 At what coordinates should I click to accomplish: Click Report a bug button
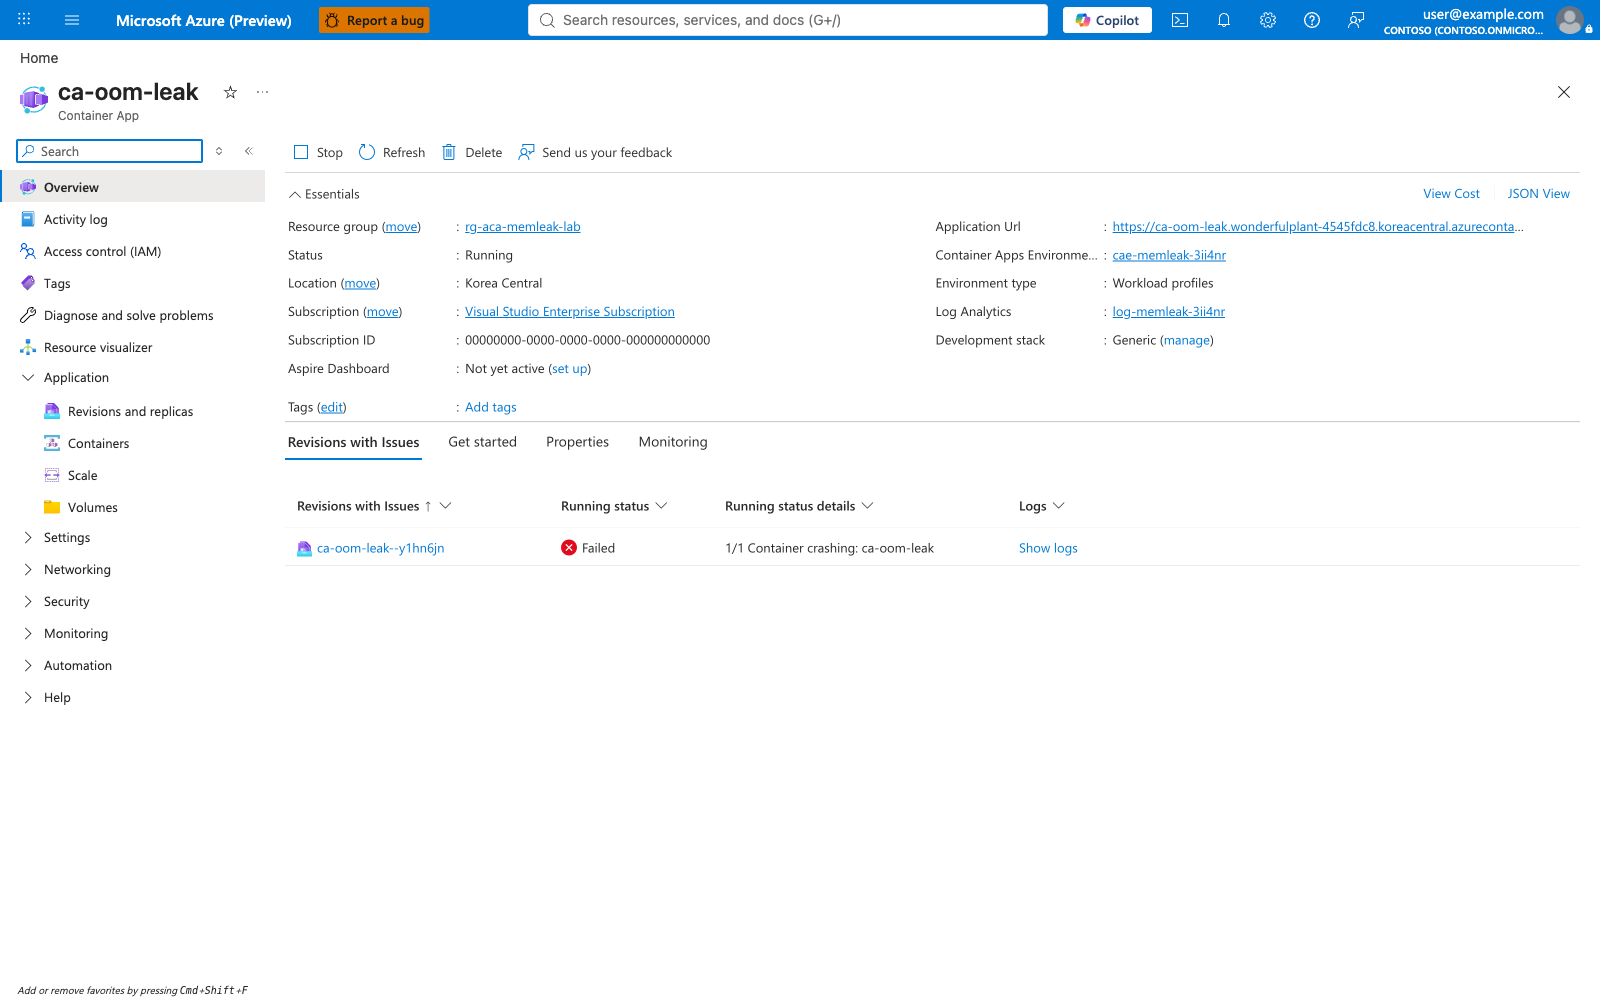click(374, 20)
